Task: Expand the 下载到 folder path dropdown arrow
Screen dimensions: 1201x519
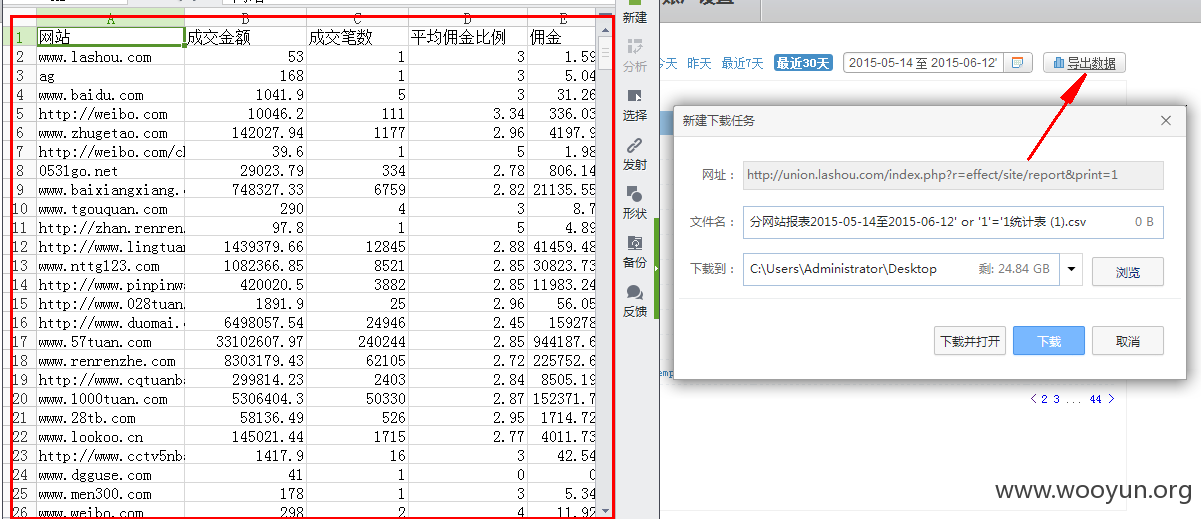Action: coord(1071,269)
